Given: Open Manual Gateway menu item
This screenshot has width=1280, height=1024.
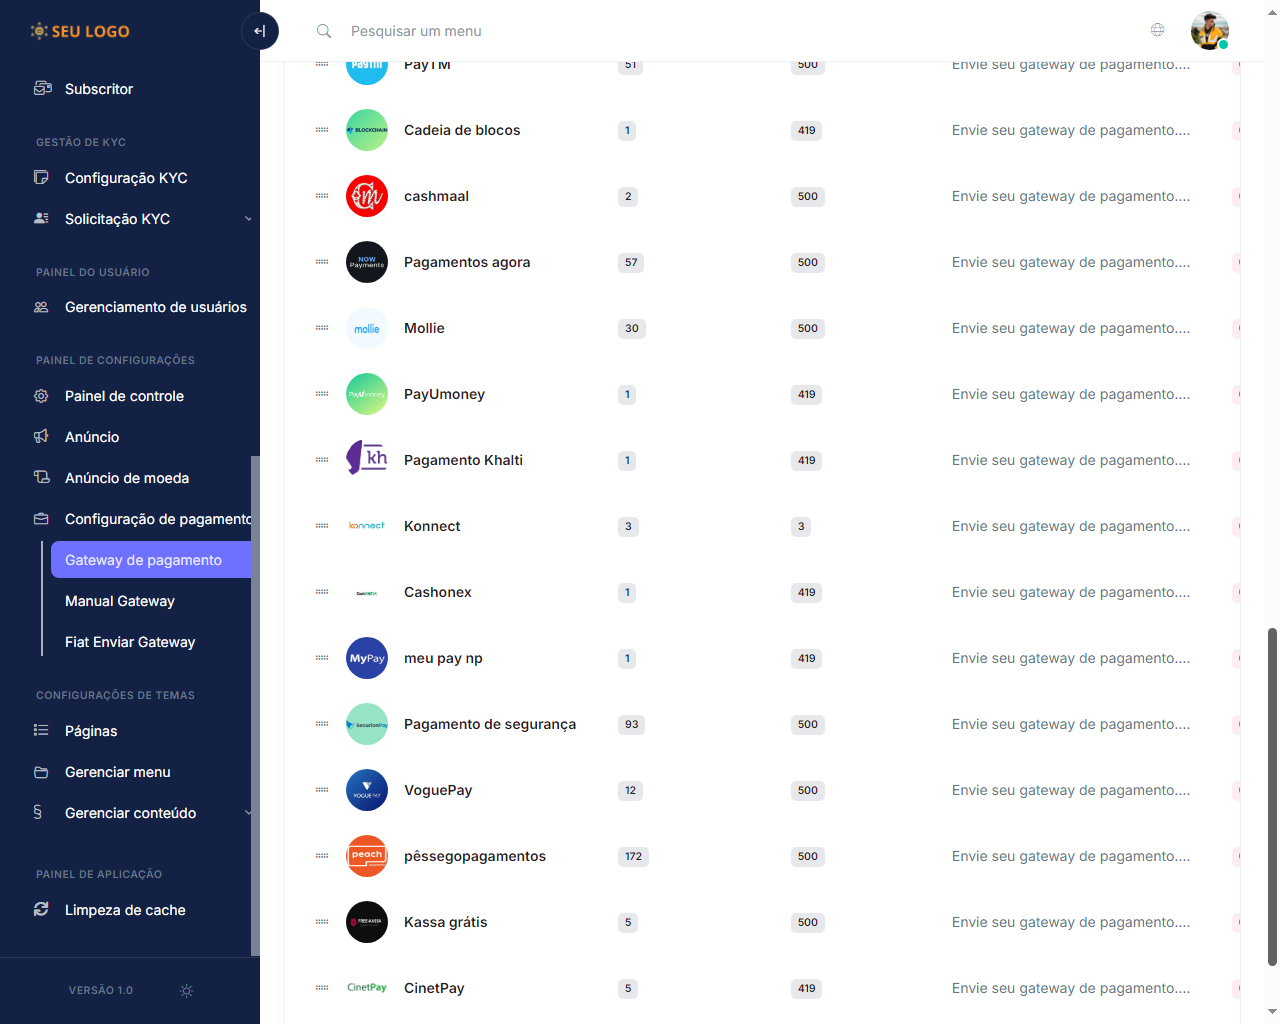Looking at the screenshot, I should [x=120, y=601].
